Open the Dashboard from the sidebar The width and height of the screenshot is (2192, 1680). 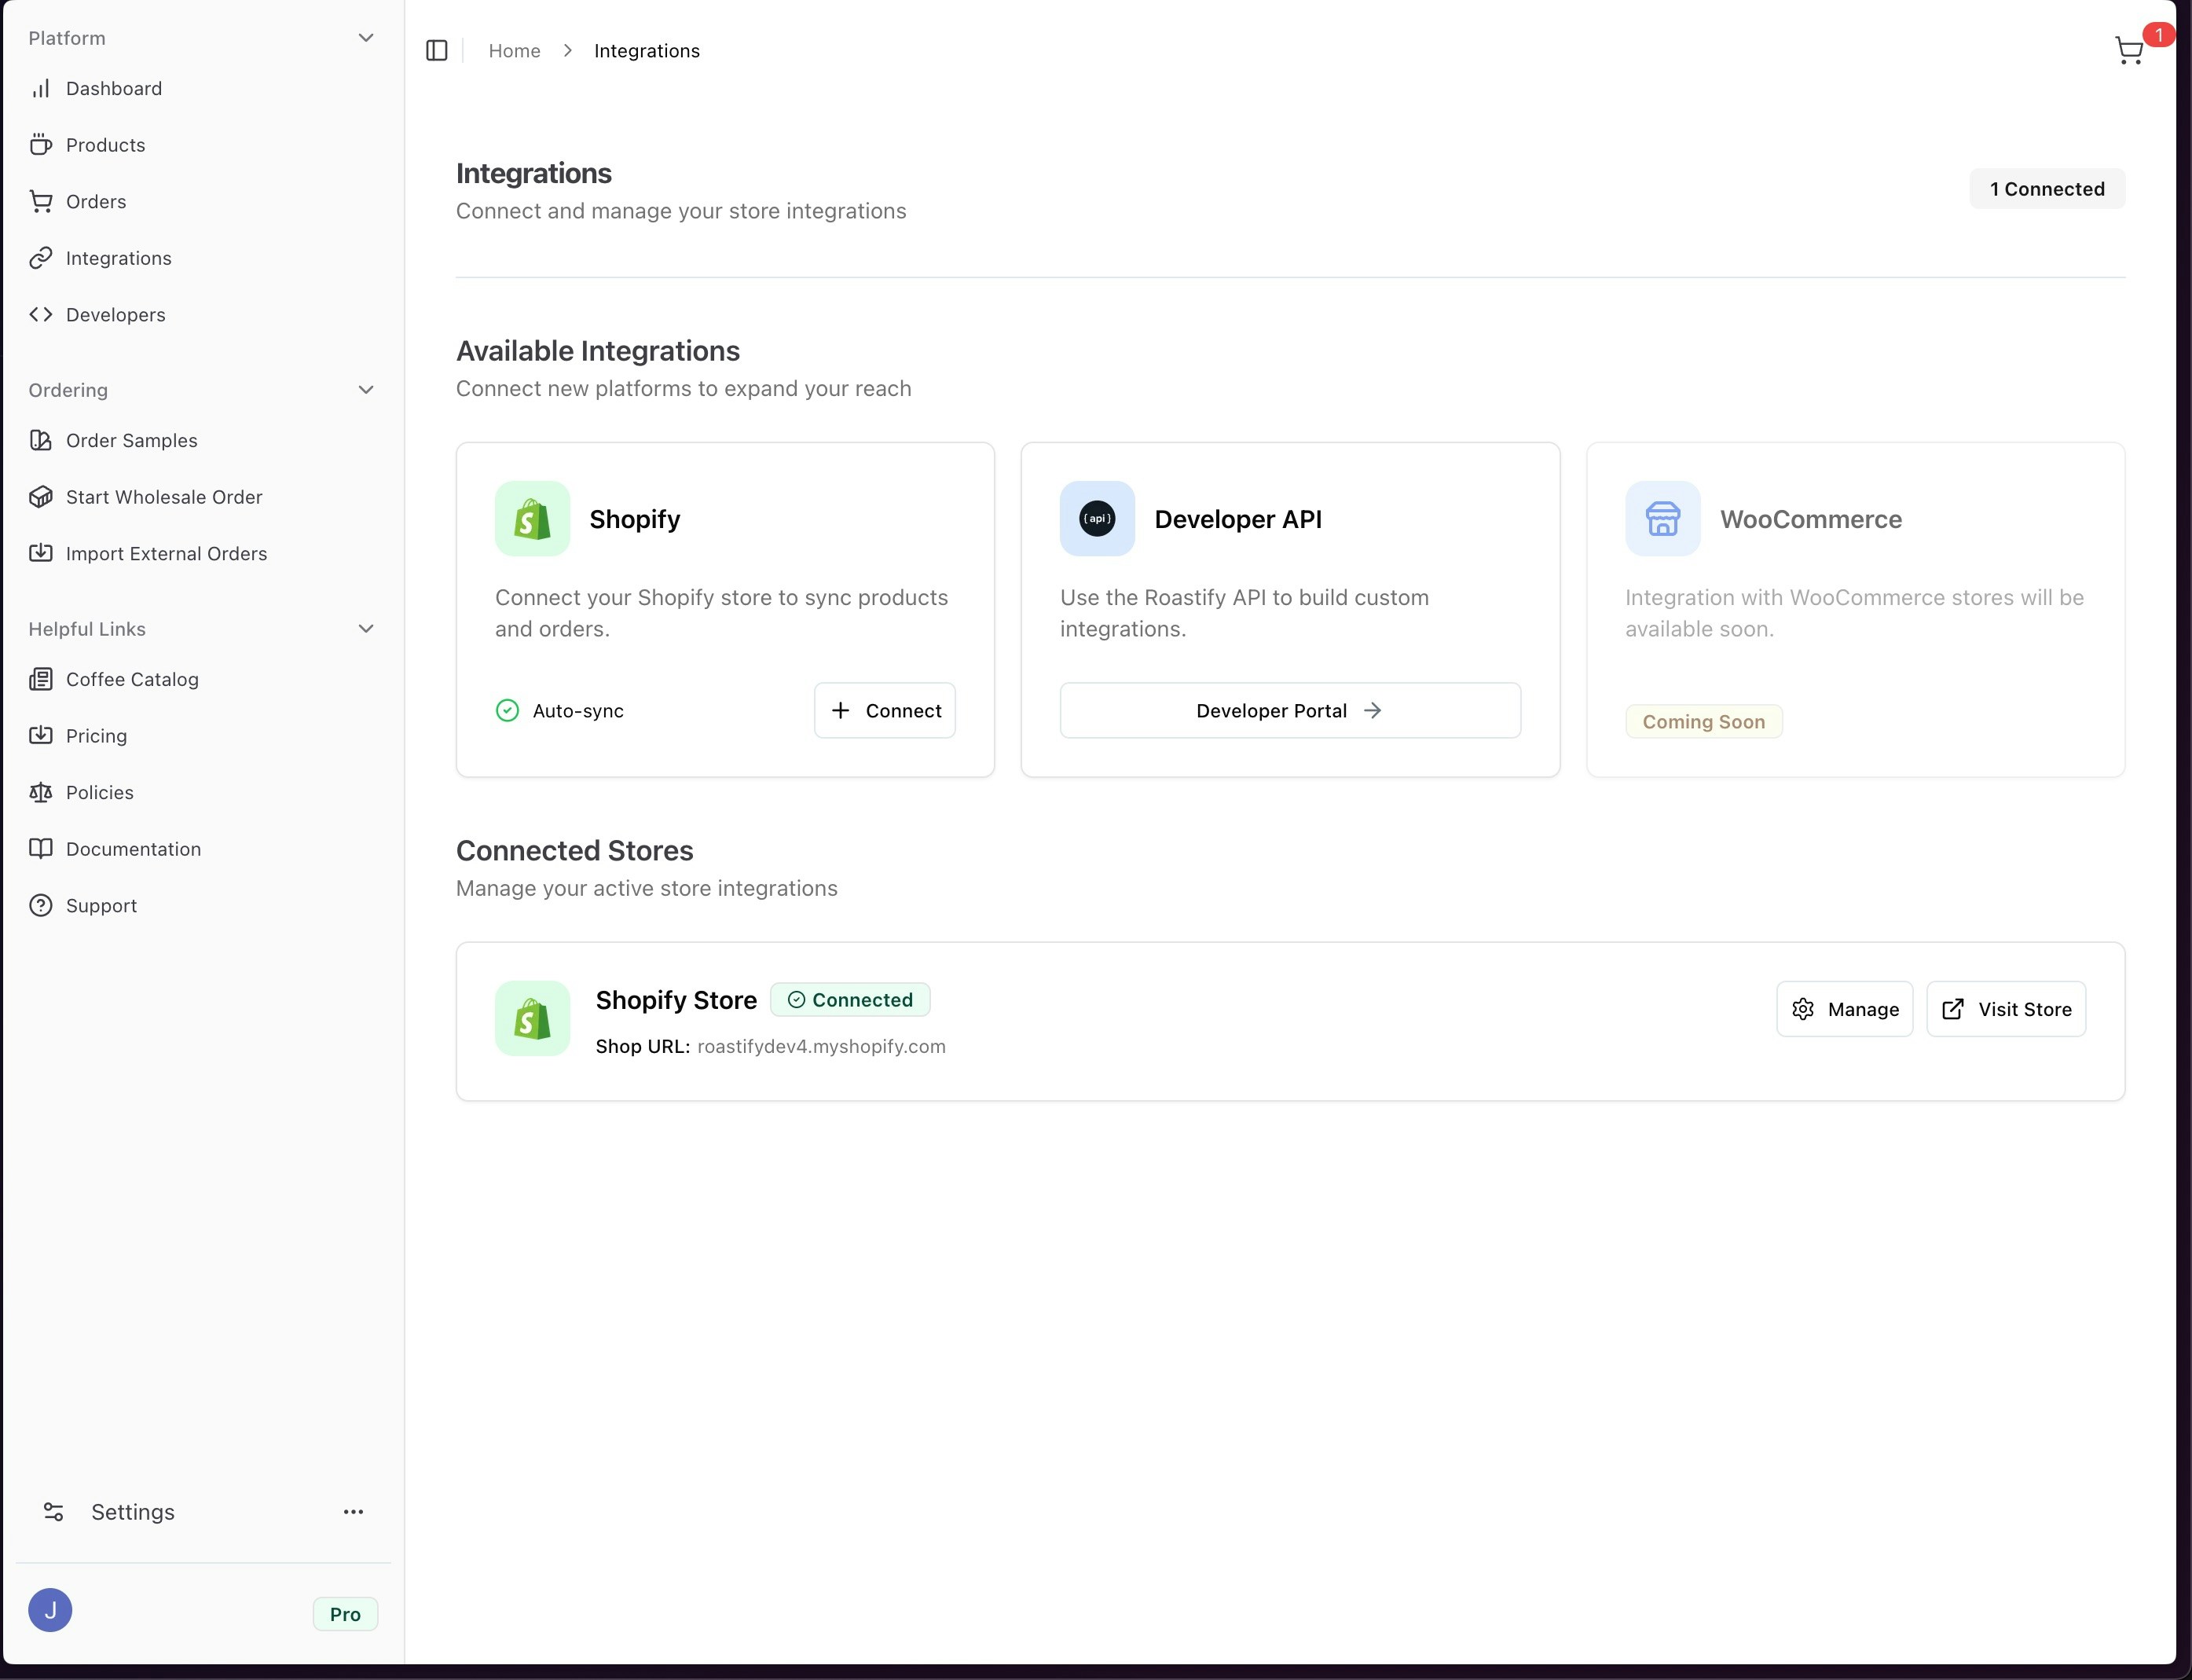pyautogui.click(x=113, y=88)
